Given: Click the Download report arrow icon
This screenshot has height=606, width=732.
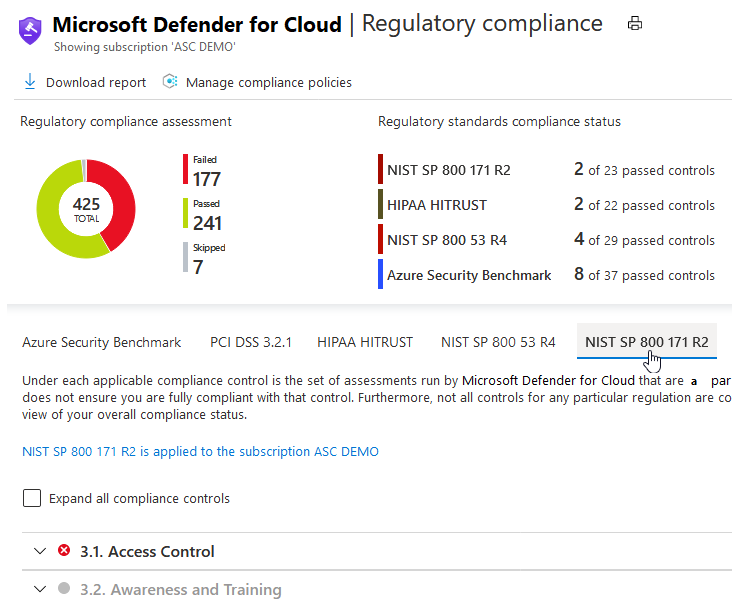Looking at the screenshot, I should [x=30, y=82].
